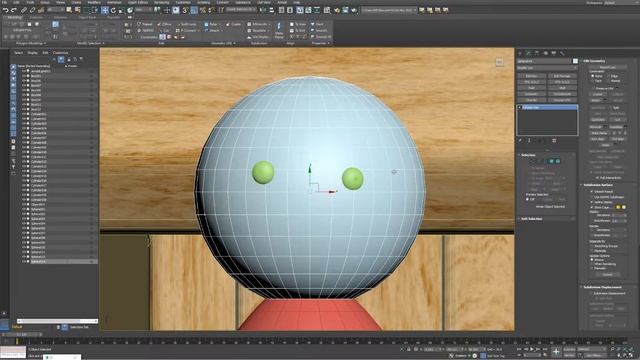
Task: Expand the Editable Poly stack entry
Action: [x=520, y=107]
